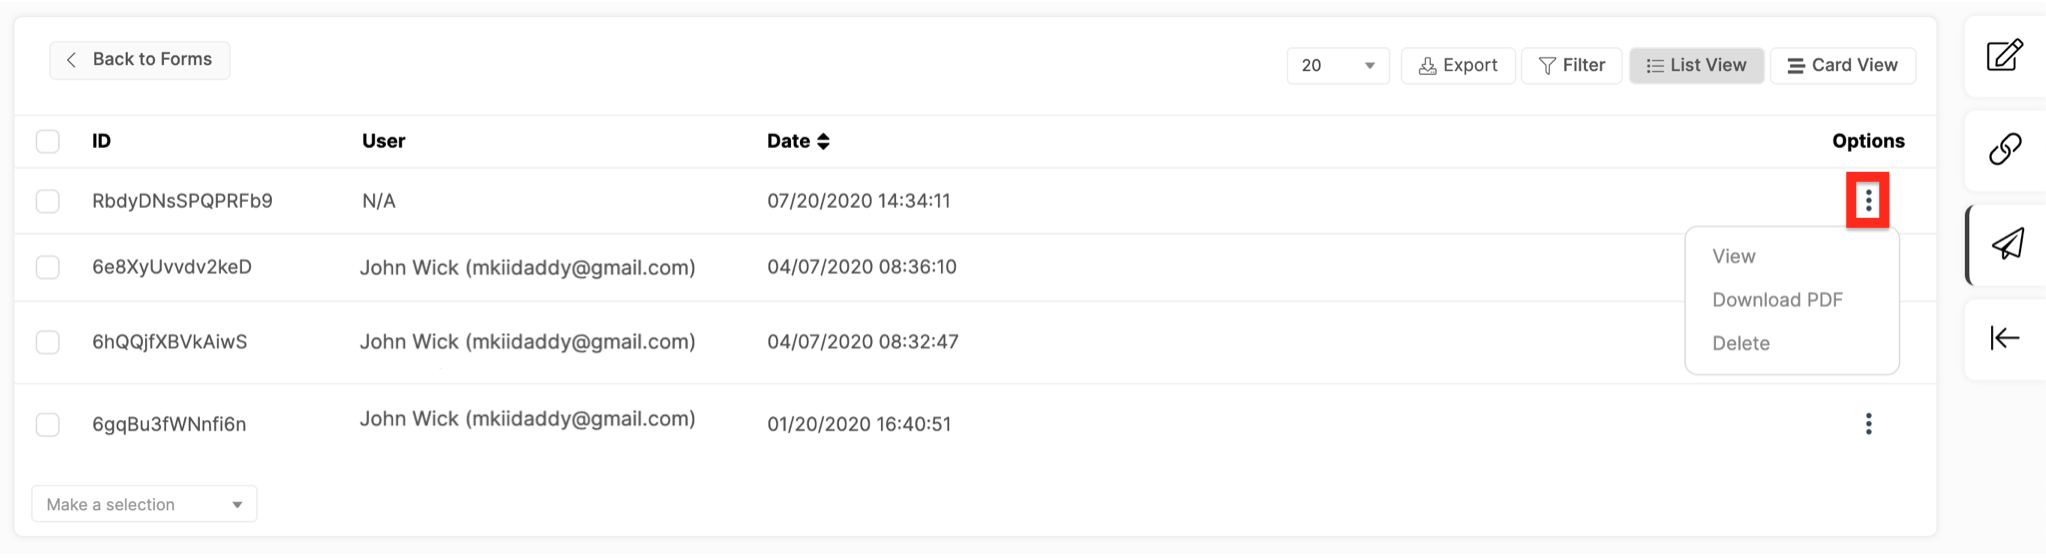Open the Make a selection dropdown
Viewport: 2046px width, 558px height.
pyautogui.click(x=144, y=504)
